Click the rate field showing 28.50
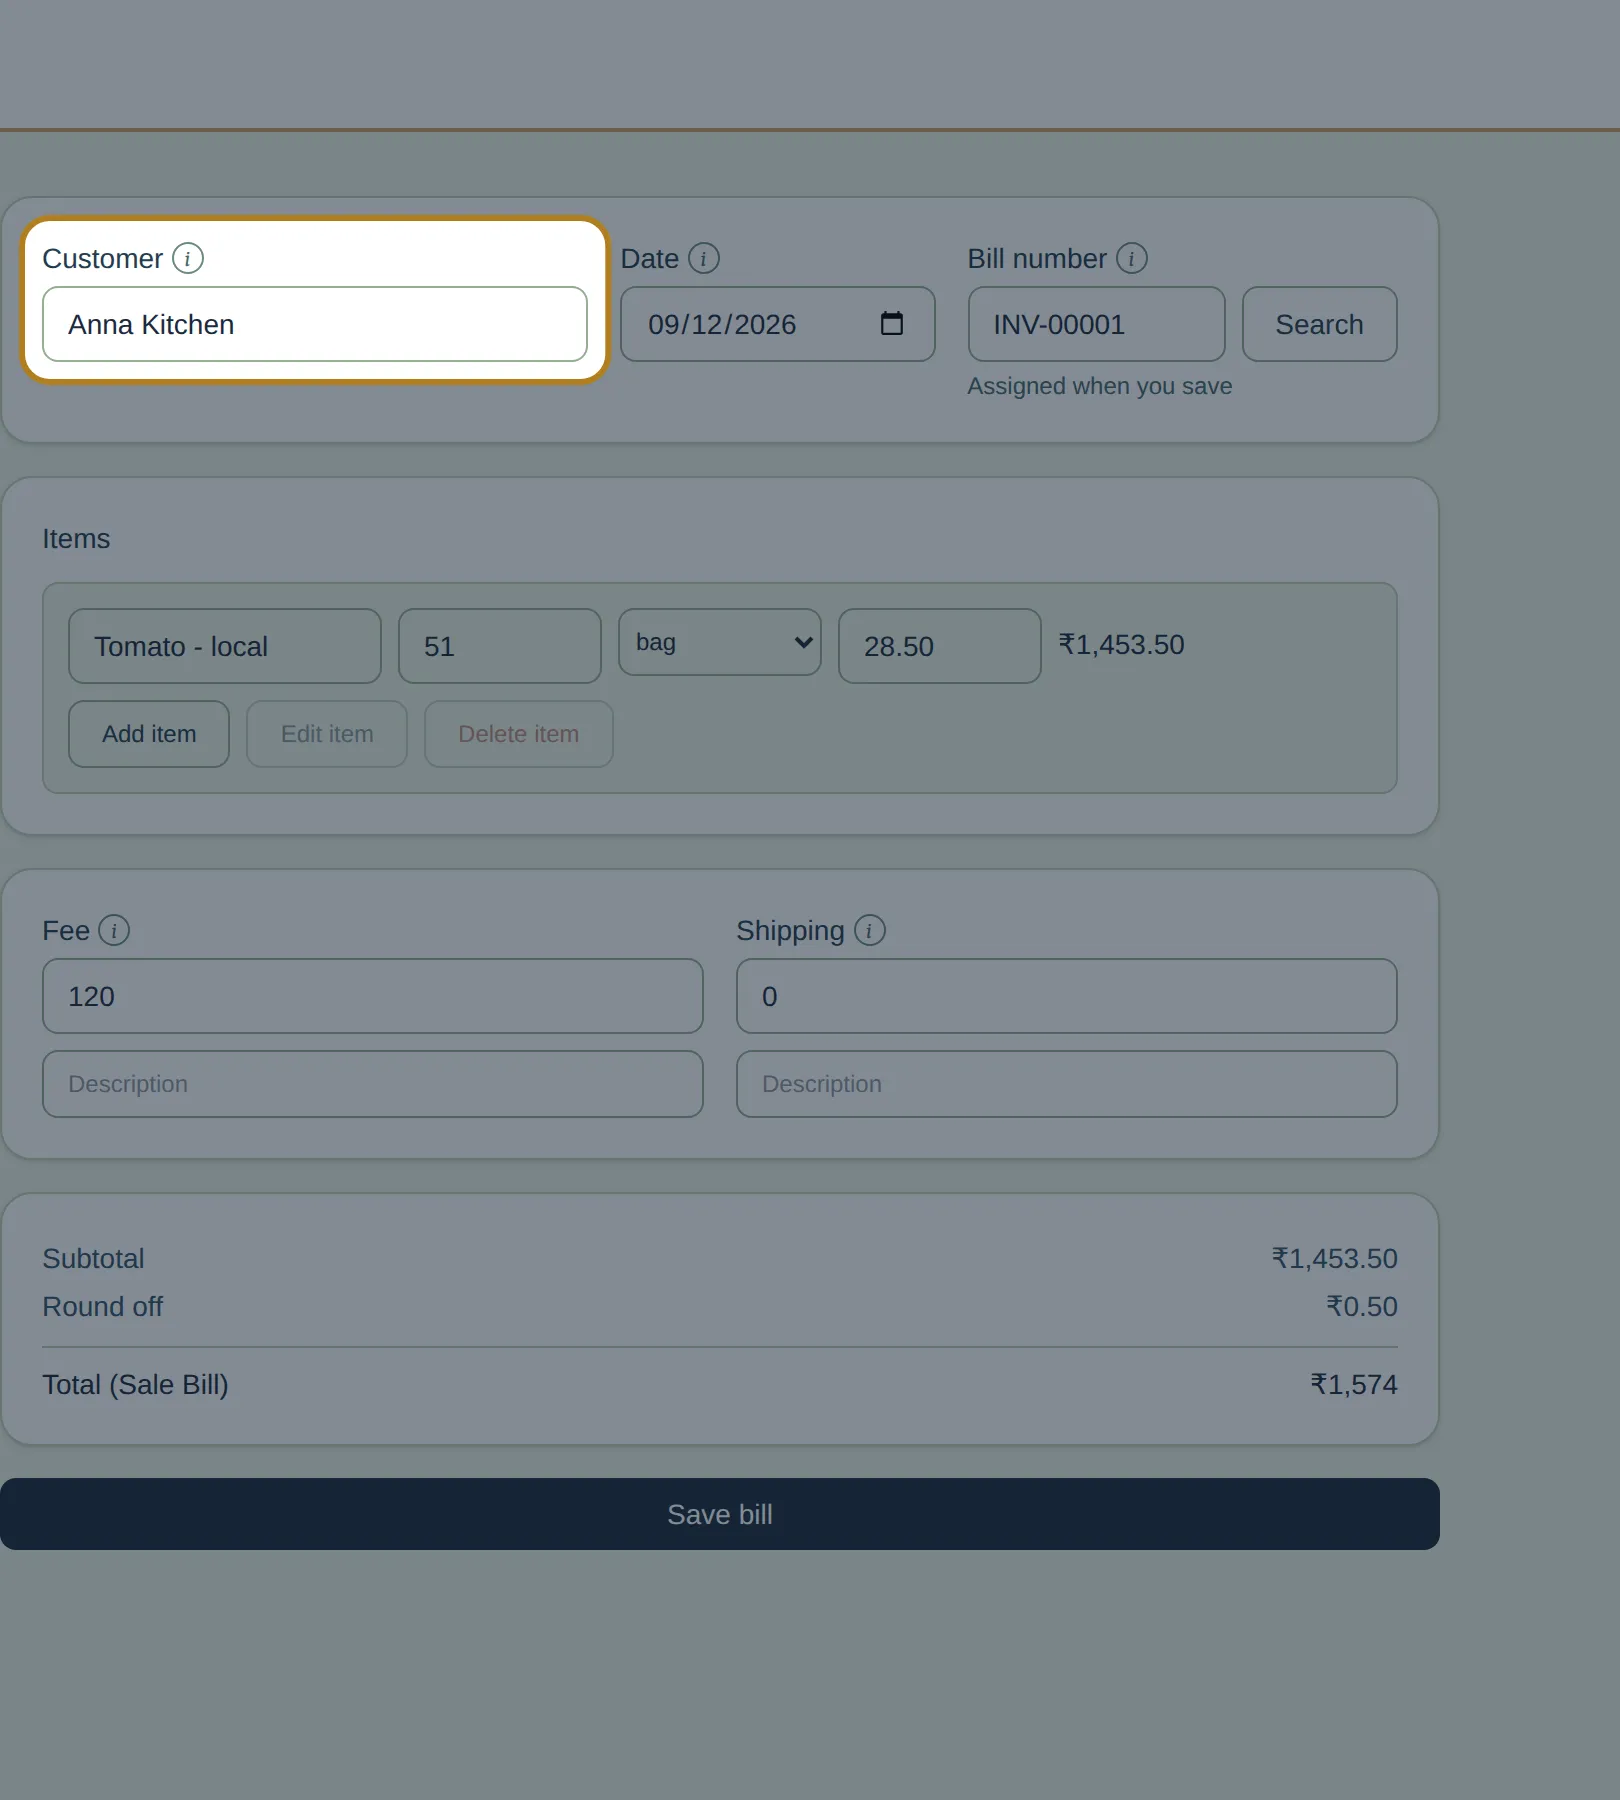1620x1800 pixels. 940,646
